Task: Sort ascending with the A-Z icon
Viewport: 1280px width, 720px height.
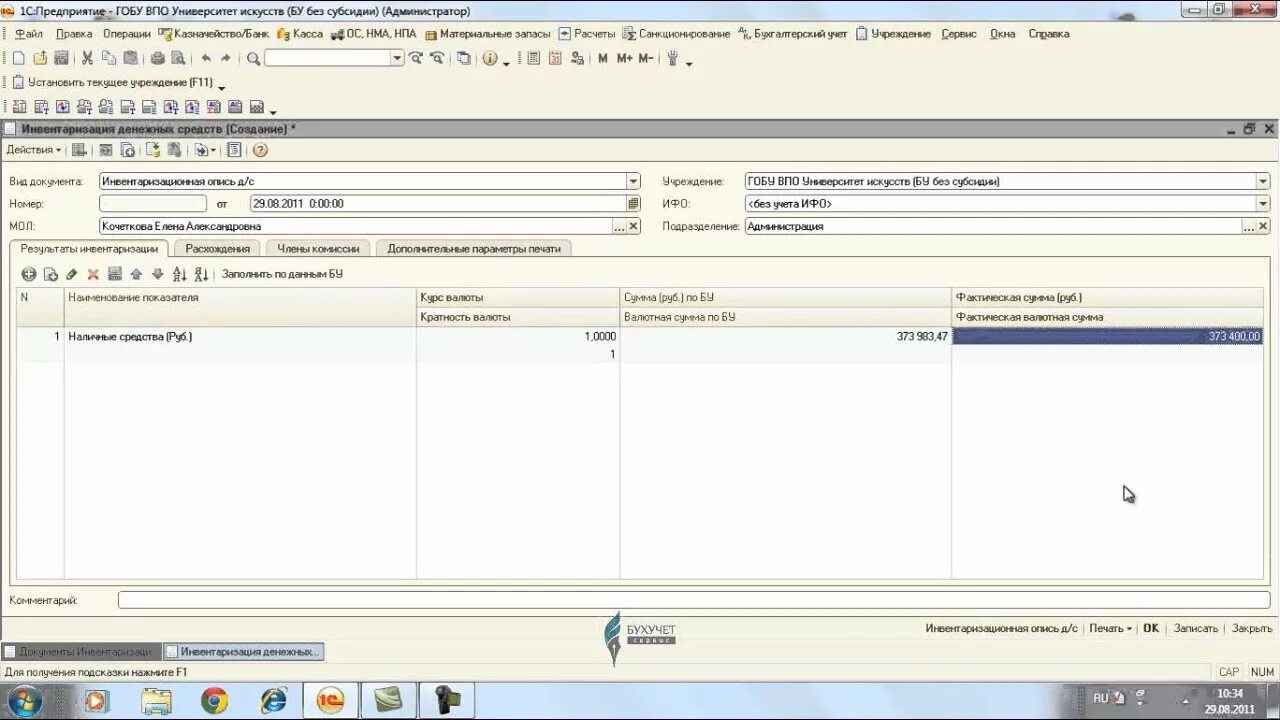Action: [180, 274]
